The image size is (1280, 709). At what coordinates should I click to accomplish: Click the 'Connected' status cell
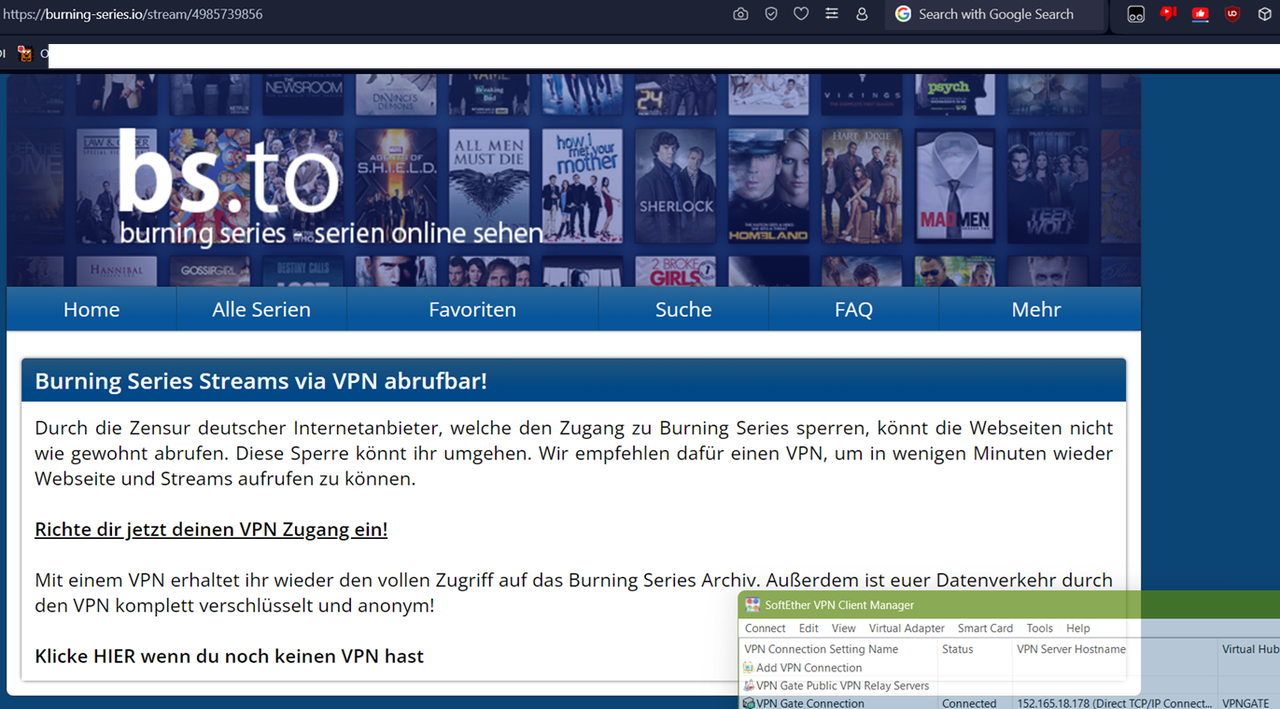[x=969, y=703]
